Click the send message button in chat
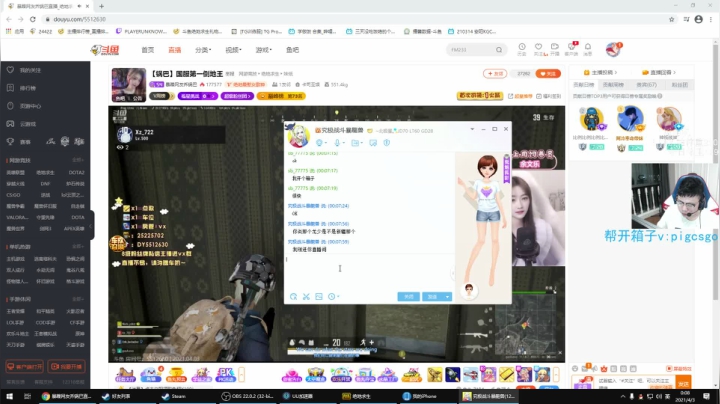720x404 pixels. tap(433, 297)
